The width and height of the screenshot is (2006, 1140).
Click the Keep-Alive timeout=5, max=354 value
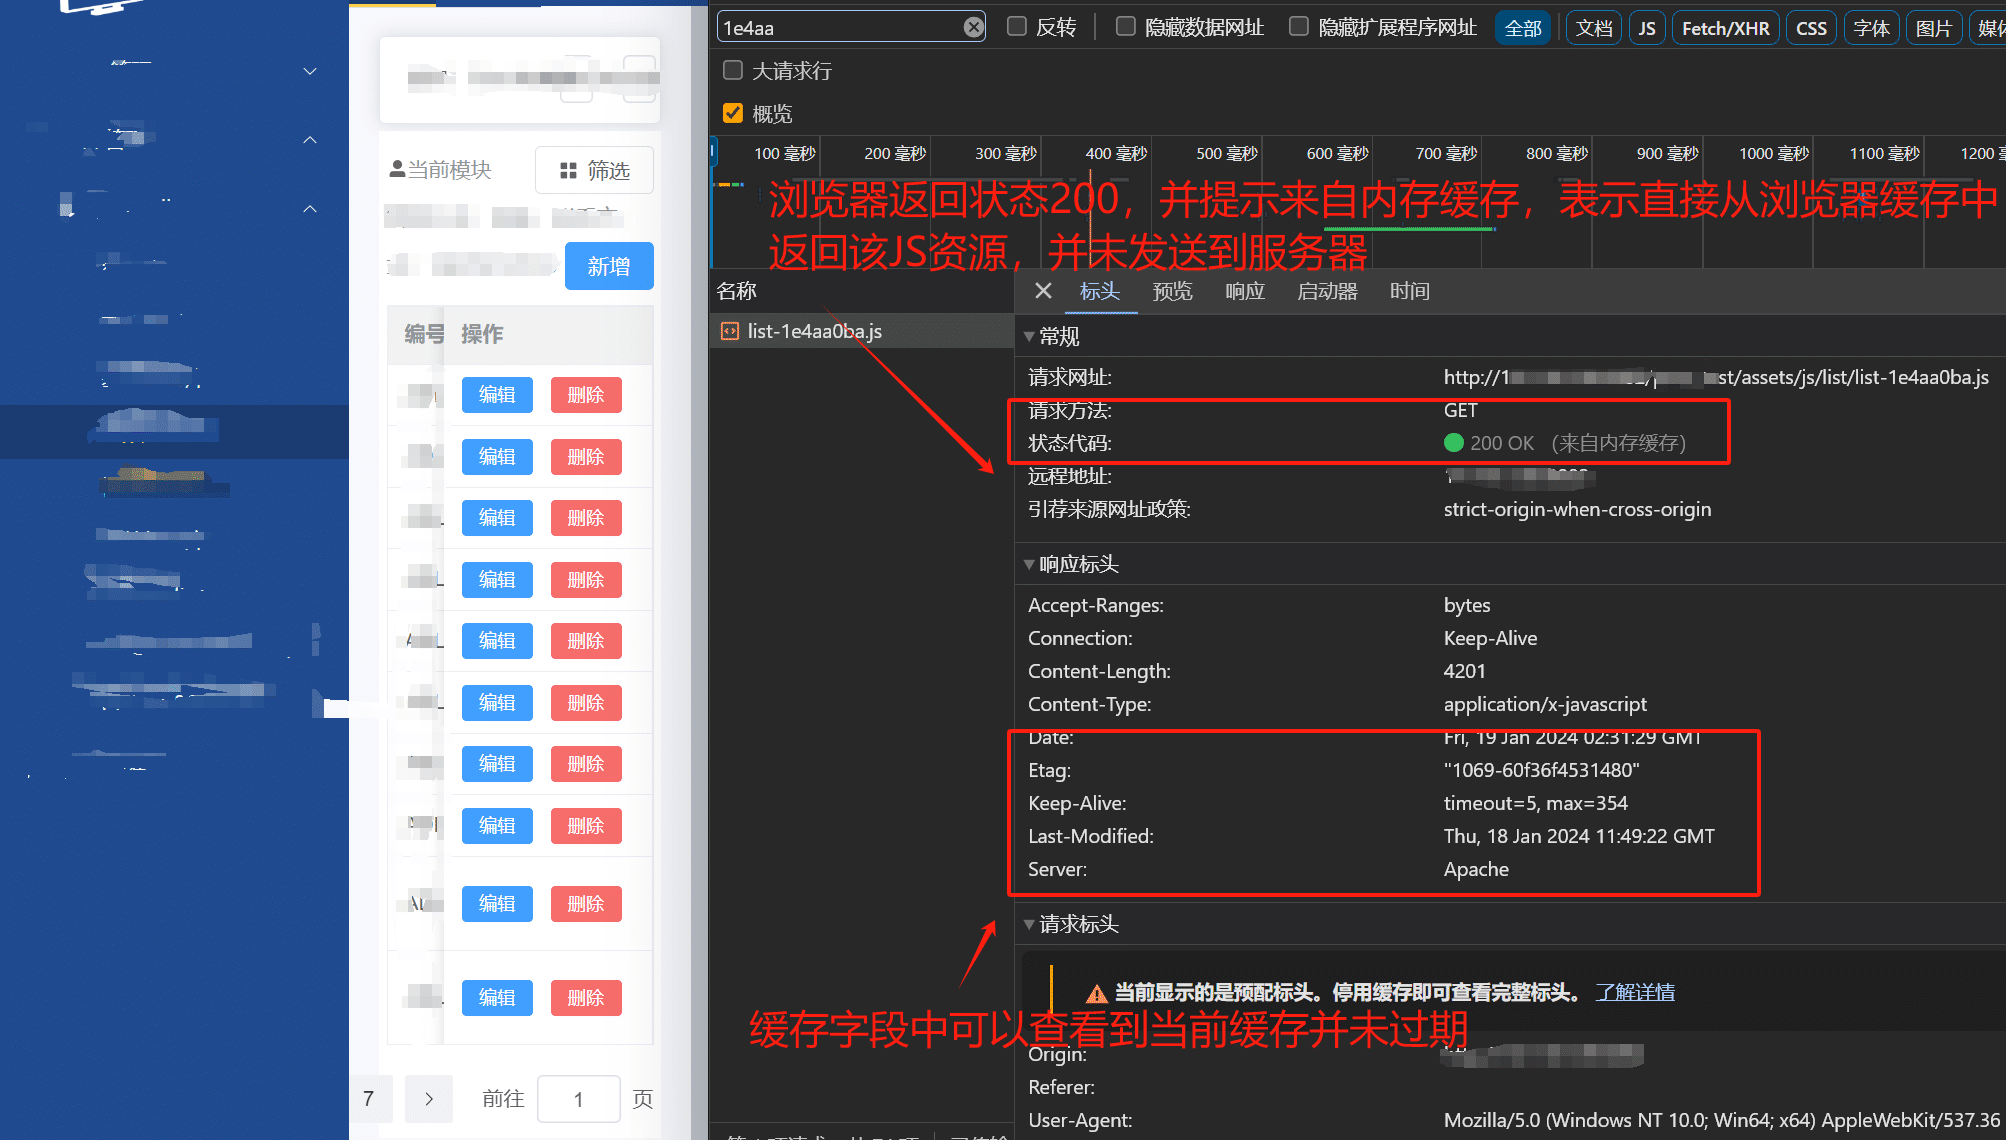coord(1535,803)
